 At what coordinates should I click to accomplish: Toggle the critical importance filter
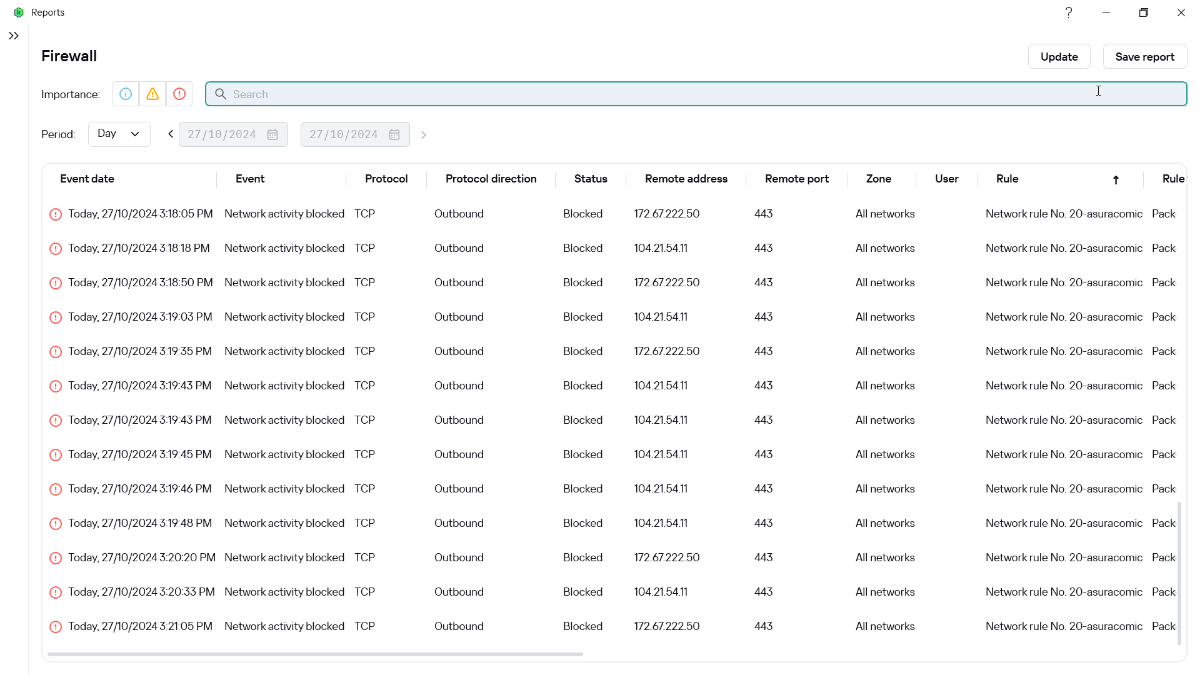(x=179, y=94)
